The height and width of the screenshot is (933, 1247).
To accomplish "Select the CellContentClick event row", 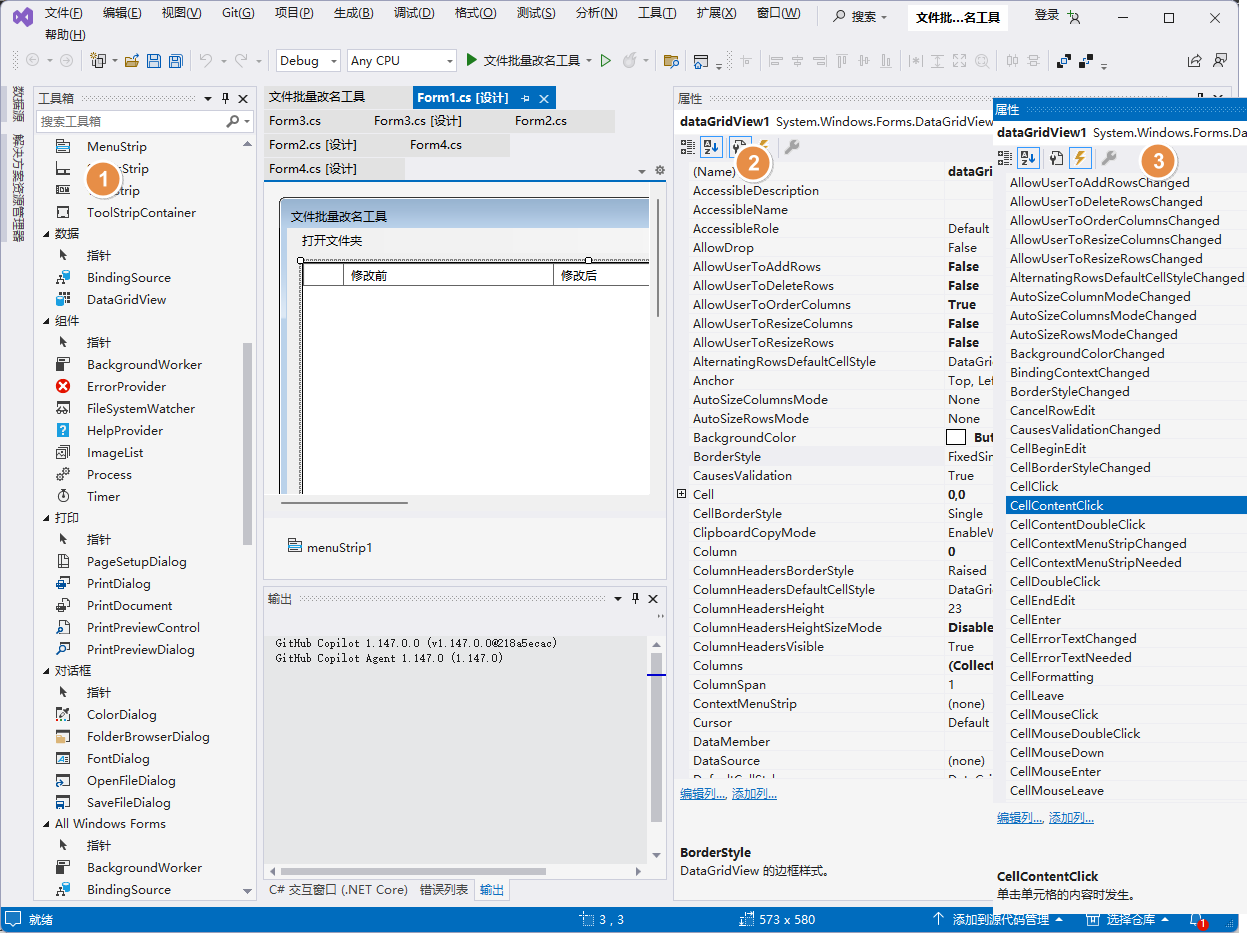I will coord(1126,506).
